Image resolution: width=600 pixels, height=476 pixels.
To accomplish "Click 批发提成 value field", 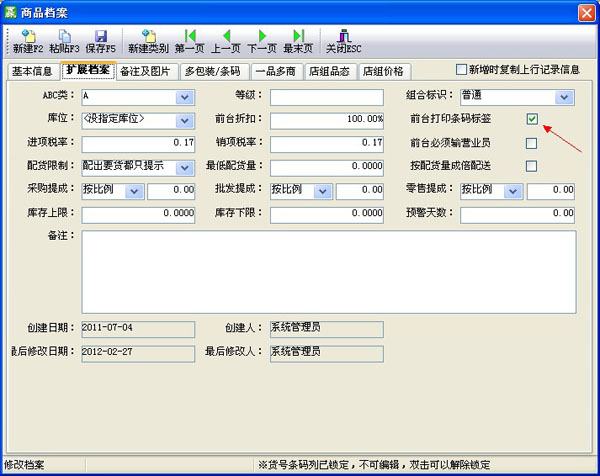I will (360, 191).
